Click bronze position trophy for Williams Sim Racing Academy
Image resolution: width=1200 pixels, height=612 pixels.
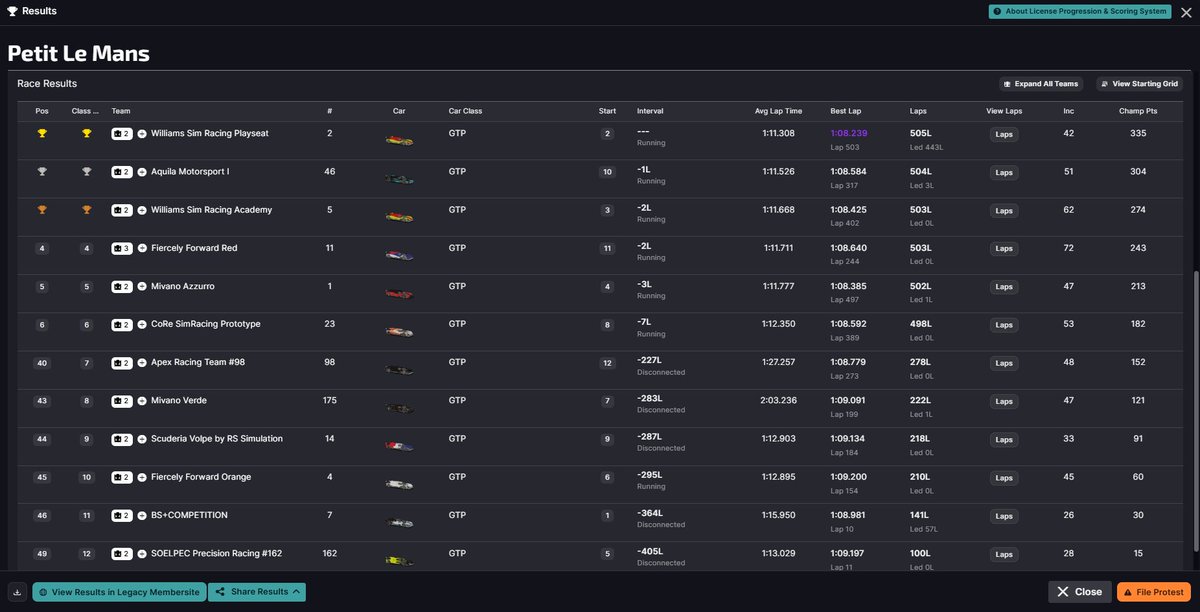coord(42,210)
